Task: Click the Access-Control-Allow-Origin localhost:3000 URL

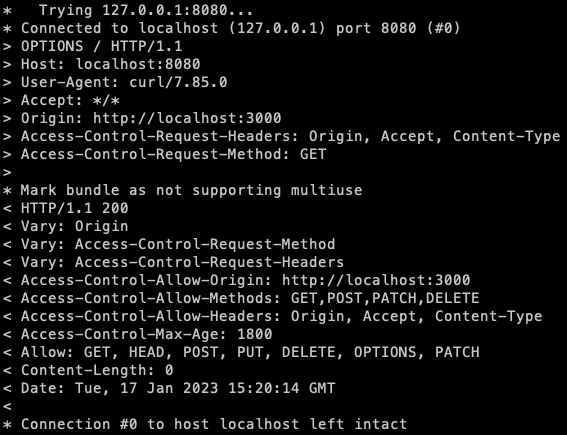Action: (376, 280)
